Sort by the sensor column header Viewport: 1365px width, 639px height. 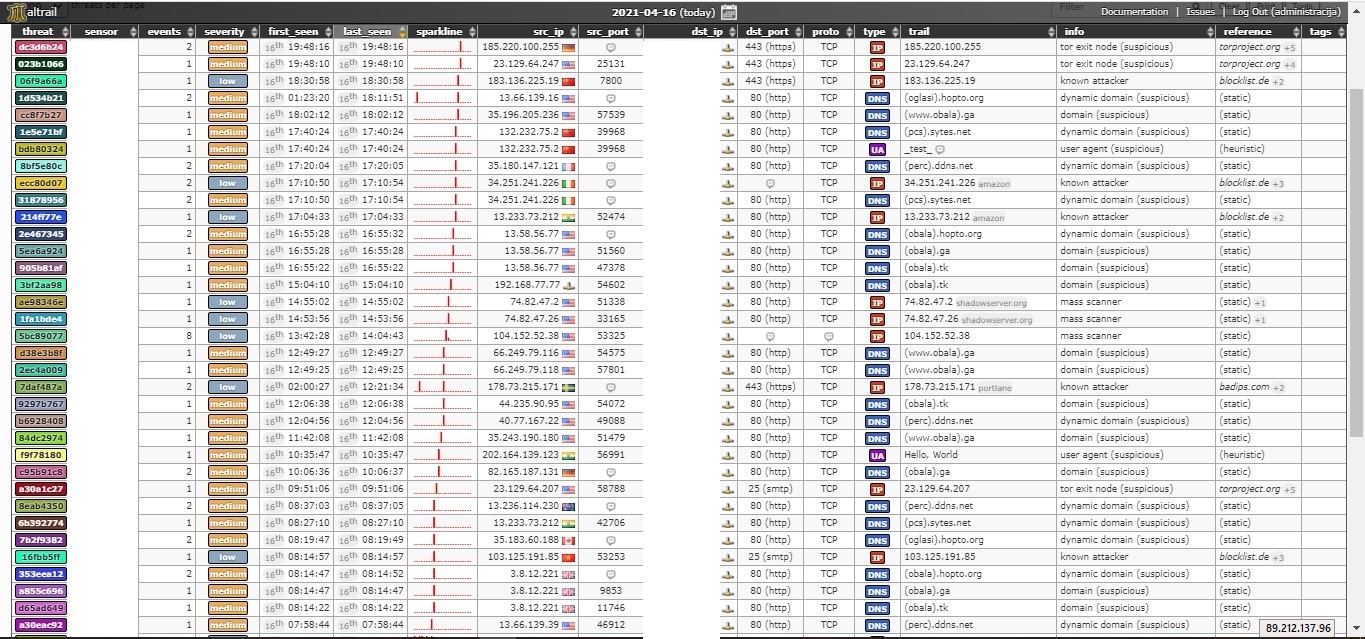click(104, 32)
